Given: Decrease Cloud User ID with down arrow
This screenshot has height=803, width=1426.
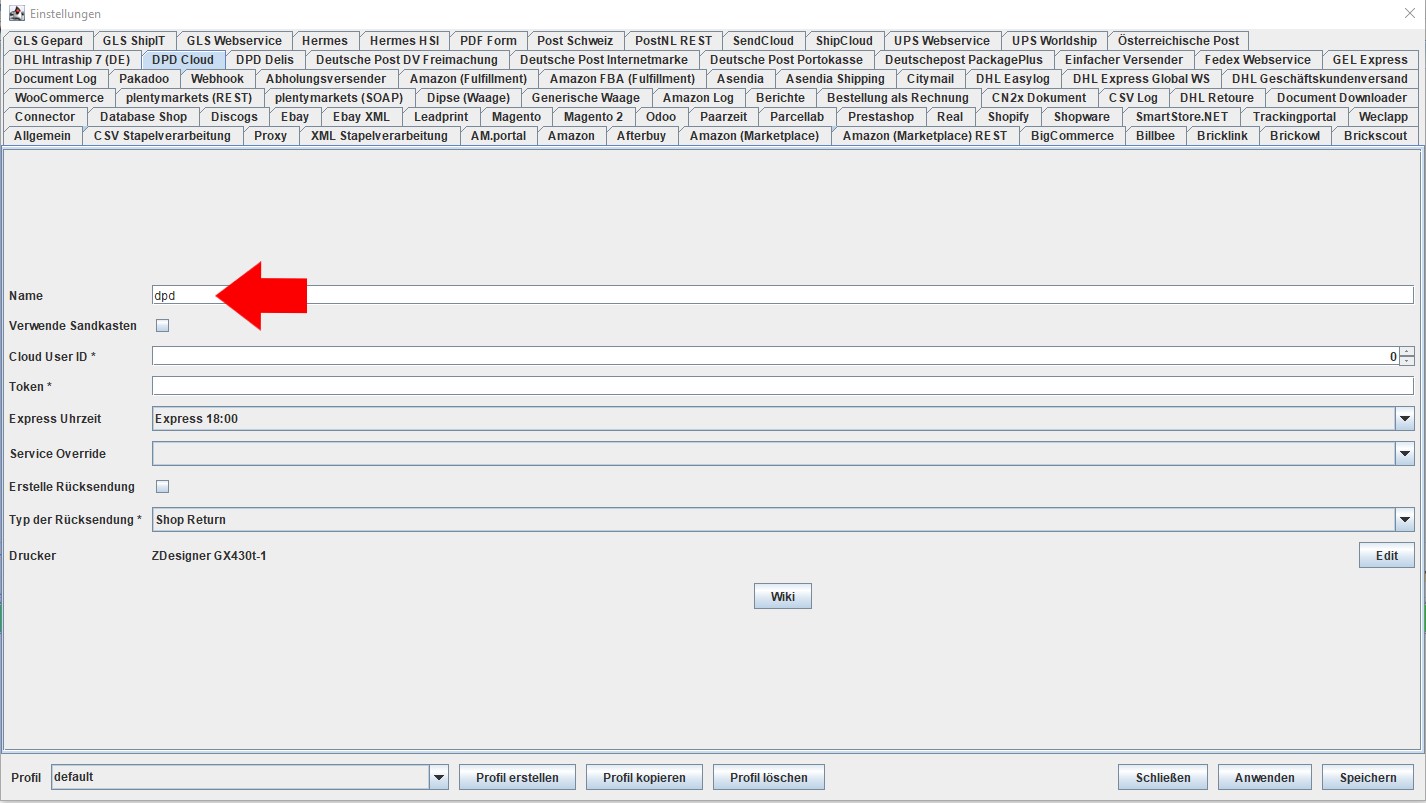Looking at the screenshot, I should [1407, 361].
